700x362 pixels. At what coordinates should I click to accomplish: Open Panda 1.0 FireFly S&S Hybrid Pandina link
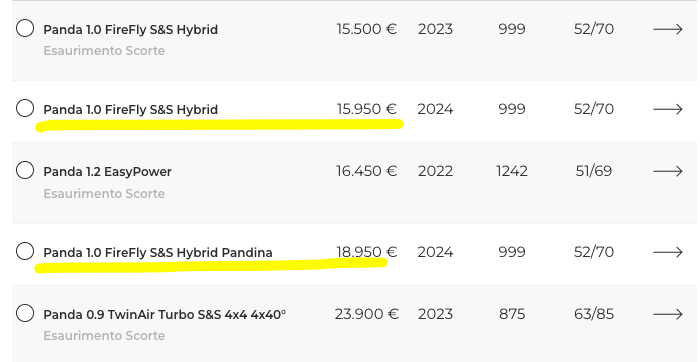pos(158,253)
